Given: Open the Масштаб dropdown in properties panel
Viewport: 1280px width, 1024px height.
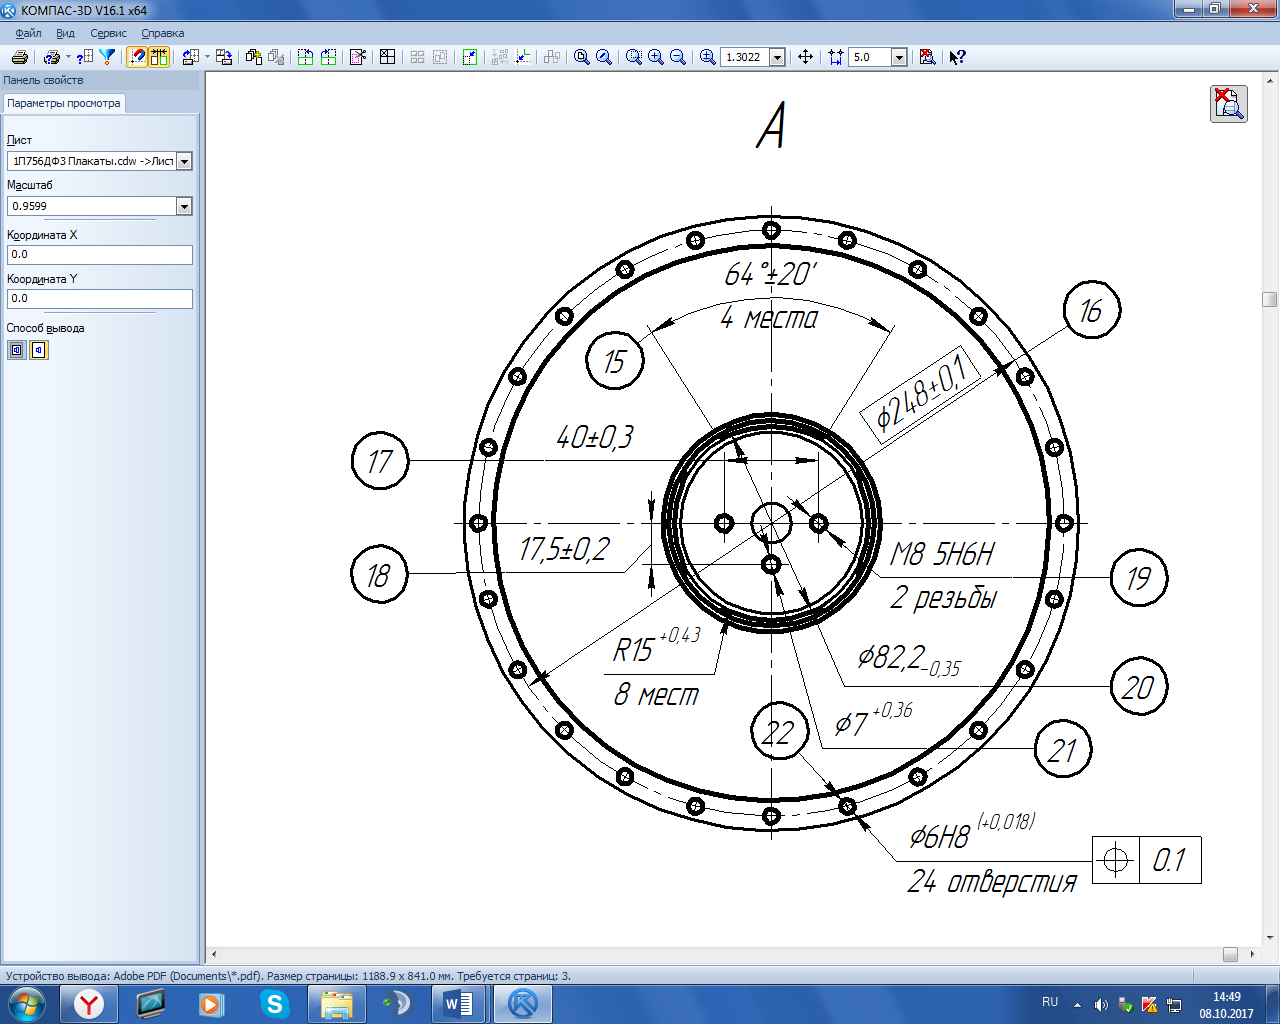Looking at the screenshot, I should click(184, 206).
